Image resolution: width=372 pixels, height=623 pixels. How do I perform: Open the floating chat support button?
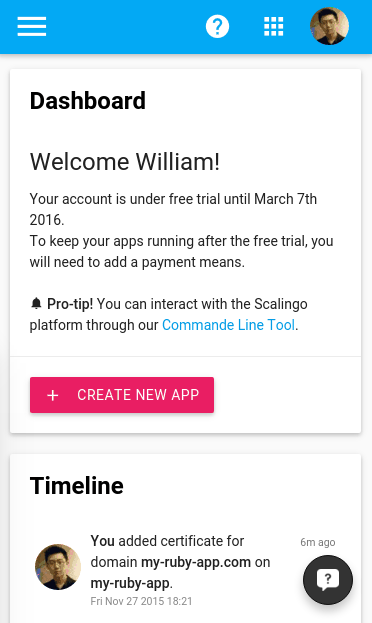[328, 580]
